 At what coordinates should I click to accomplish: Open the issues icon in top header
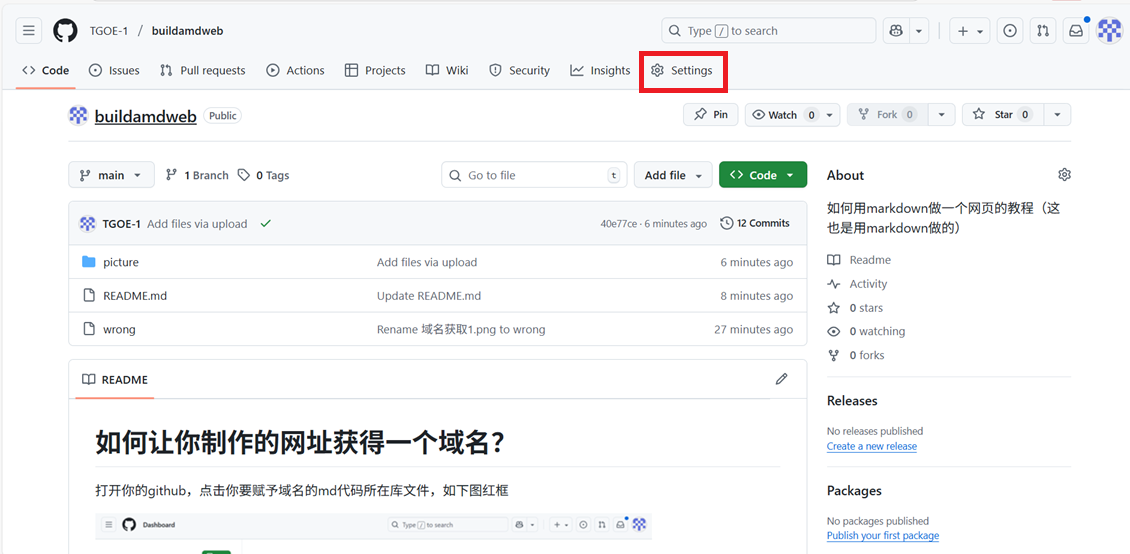(1010, 31)
